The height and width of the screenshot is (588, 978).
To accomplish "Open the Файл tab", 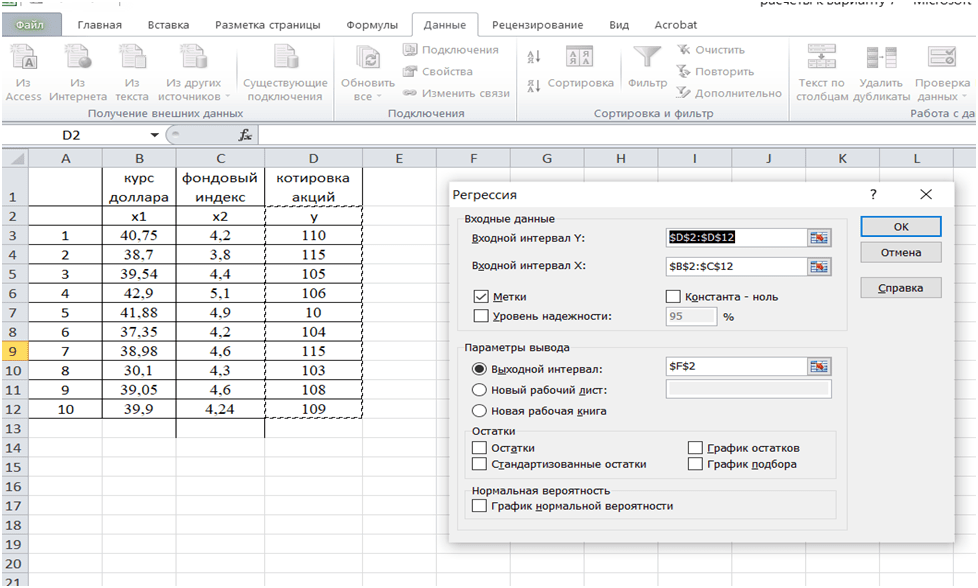I will pyautogui.click(x=31, y=25).
